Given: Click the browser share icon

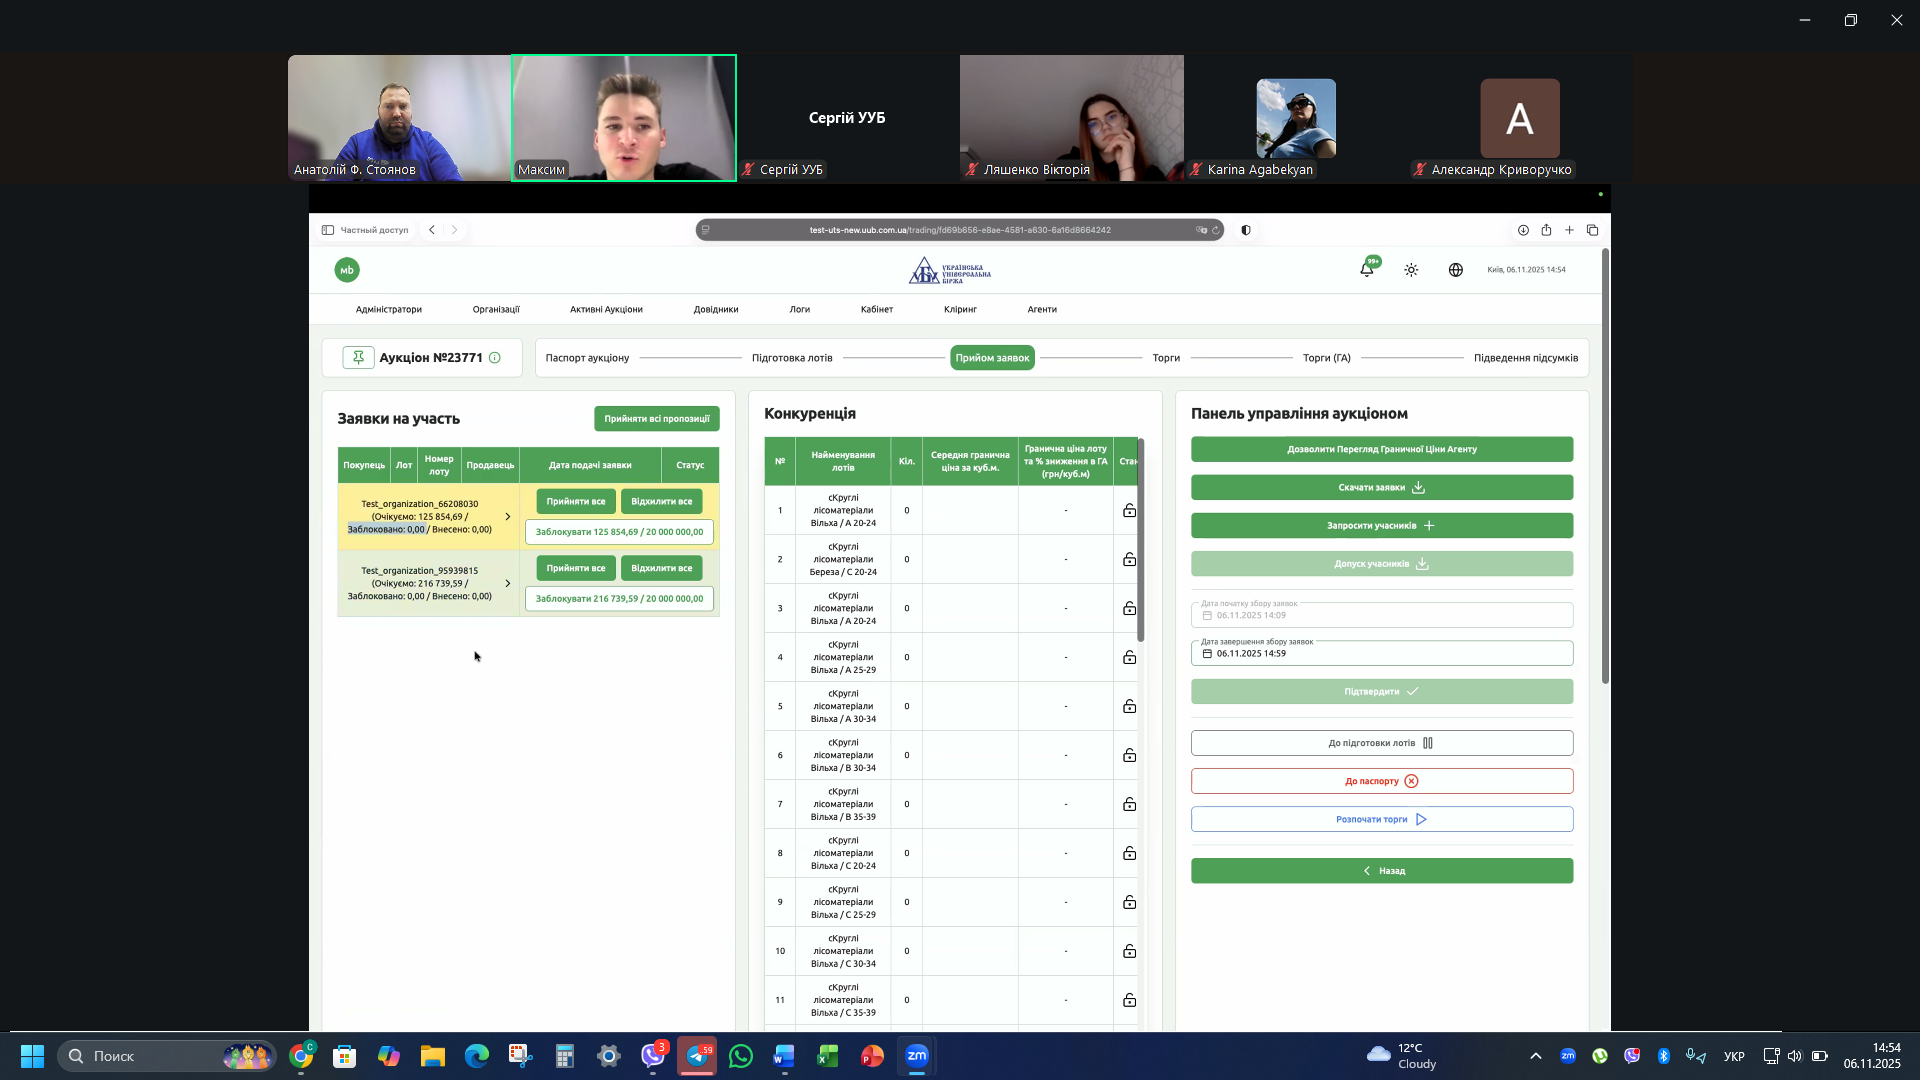Looking at the screenshot, I should click(1546, 230).
